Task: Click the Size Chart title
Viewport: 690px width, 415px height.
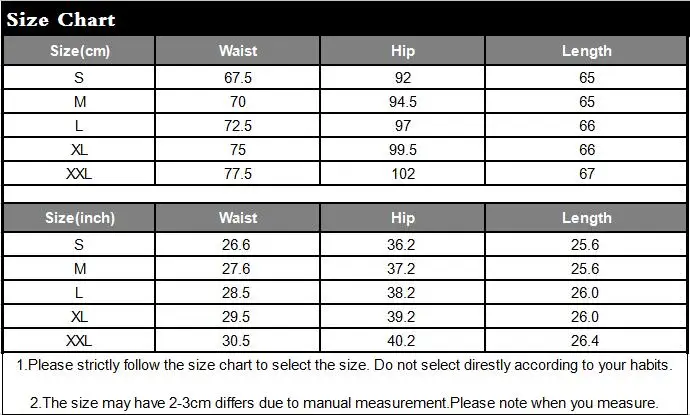Action: pyautogui.click(x=61, y=20)
